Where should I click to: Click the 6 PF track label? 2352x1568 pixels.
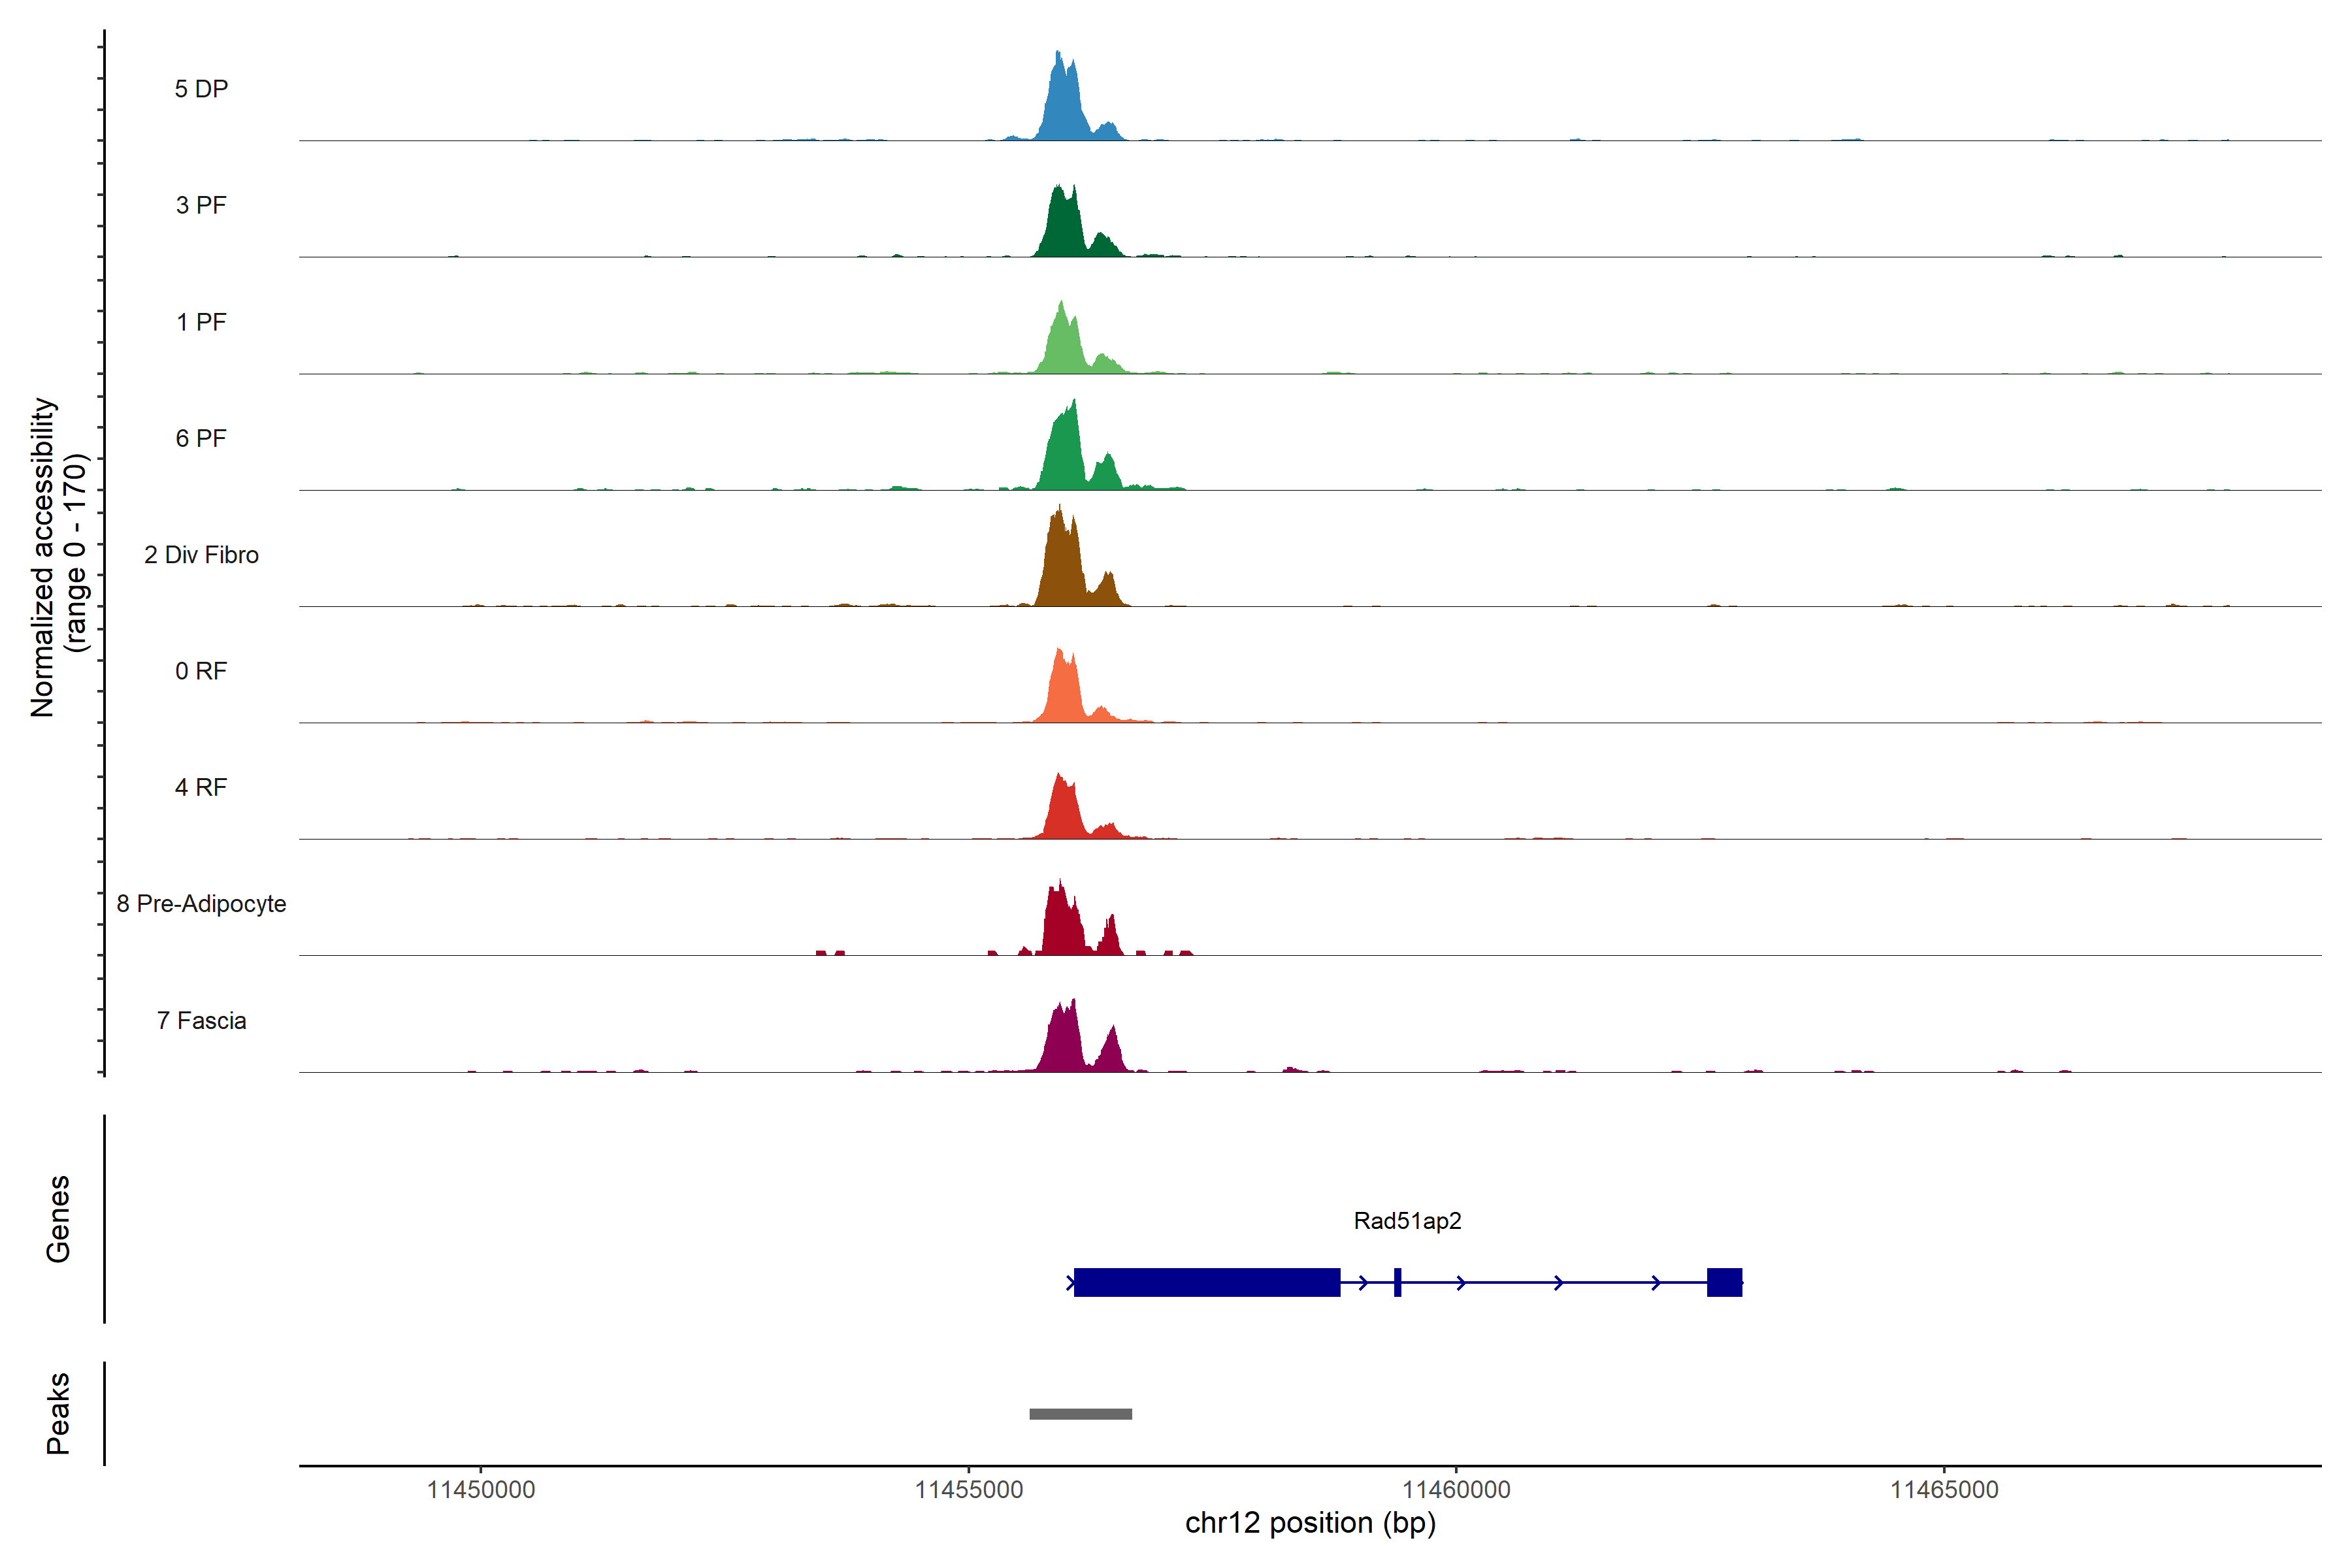[201, 438]
